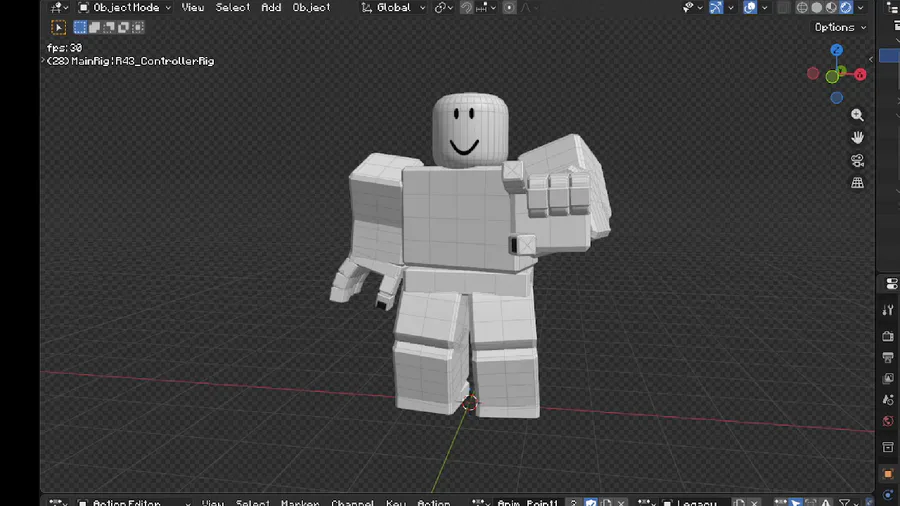
Task: Click the zoom magnifier viewport icon
Action: coord(858,115)
